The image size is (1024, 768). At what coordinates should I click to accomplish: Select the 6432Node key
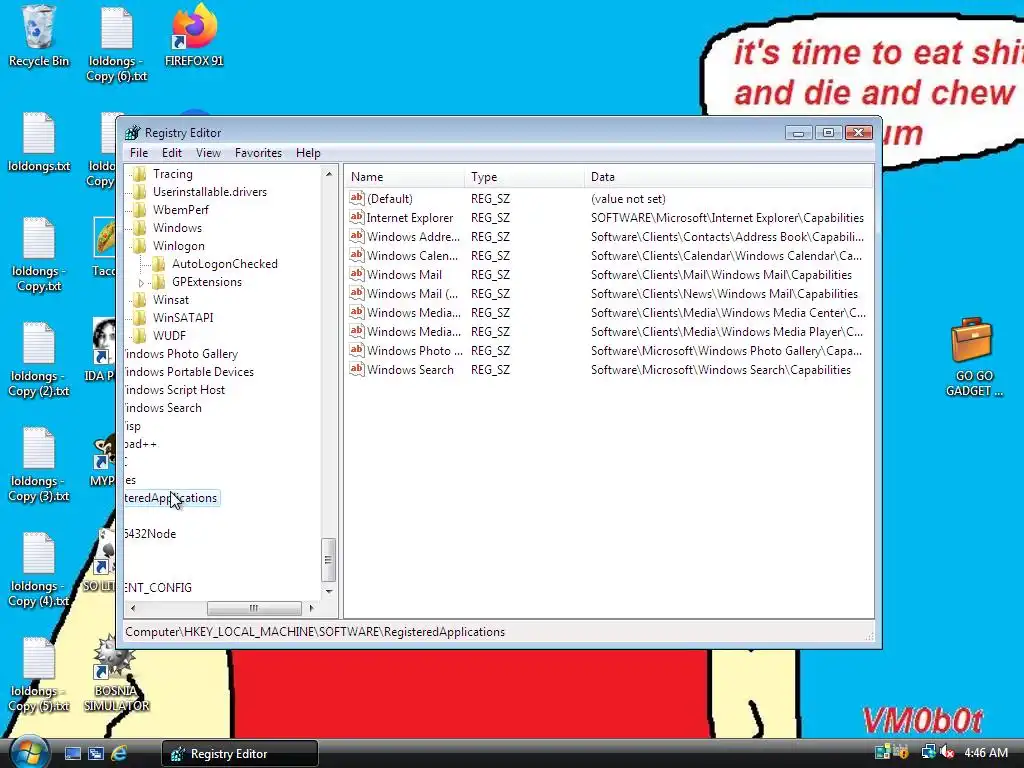[150, 534]
